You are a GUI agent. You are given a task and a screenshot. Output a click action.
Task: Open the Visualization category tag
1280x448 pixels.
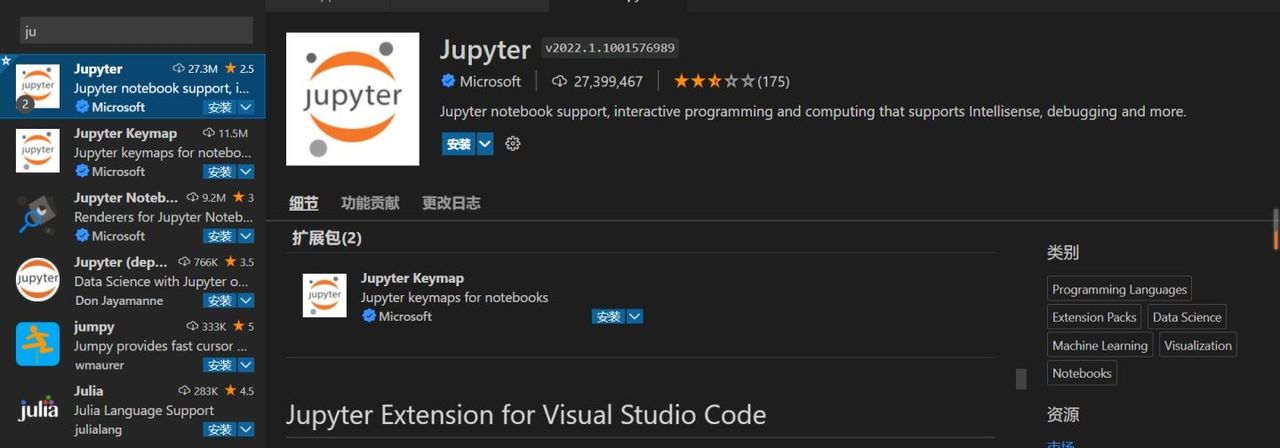pos(1198,345)
